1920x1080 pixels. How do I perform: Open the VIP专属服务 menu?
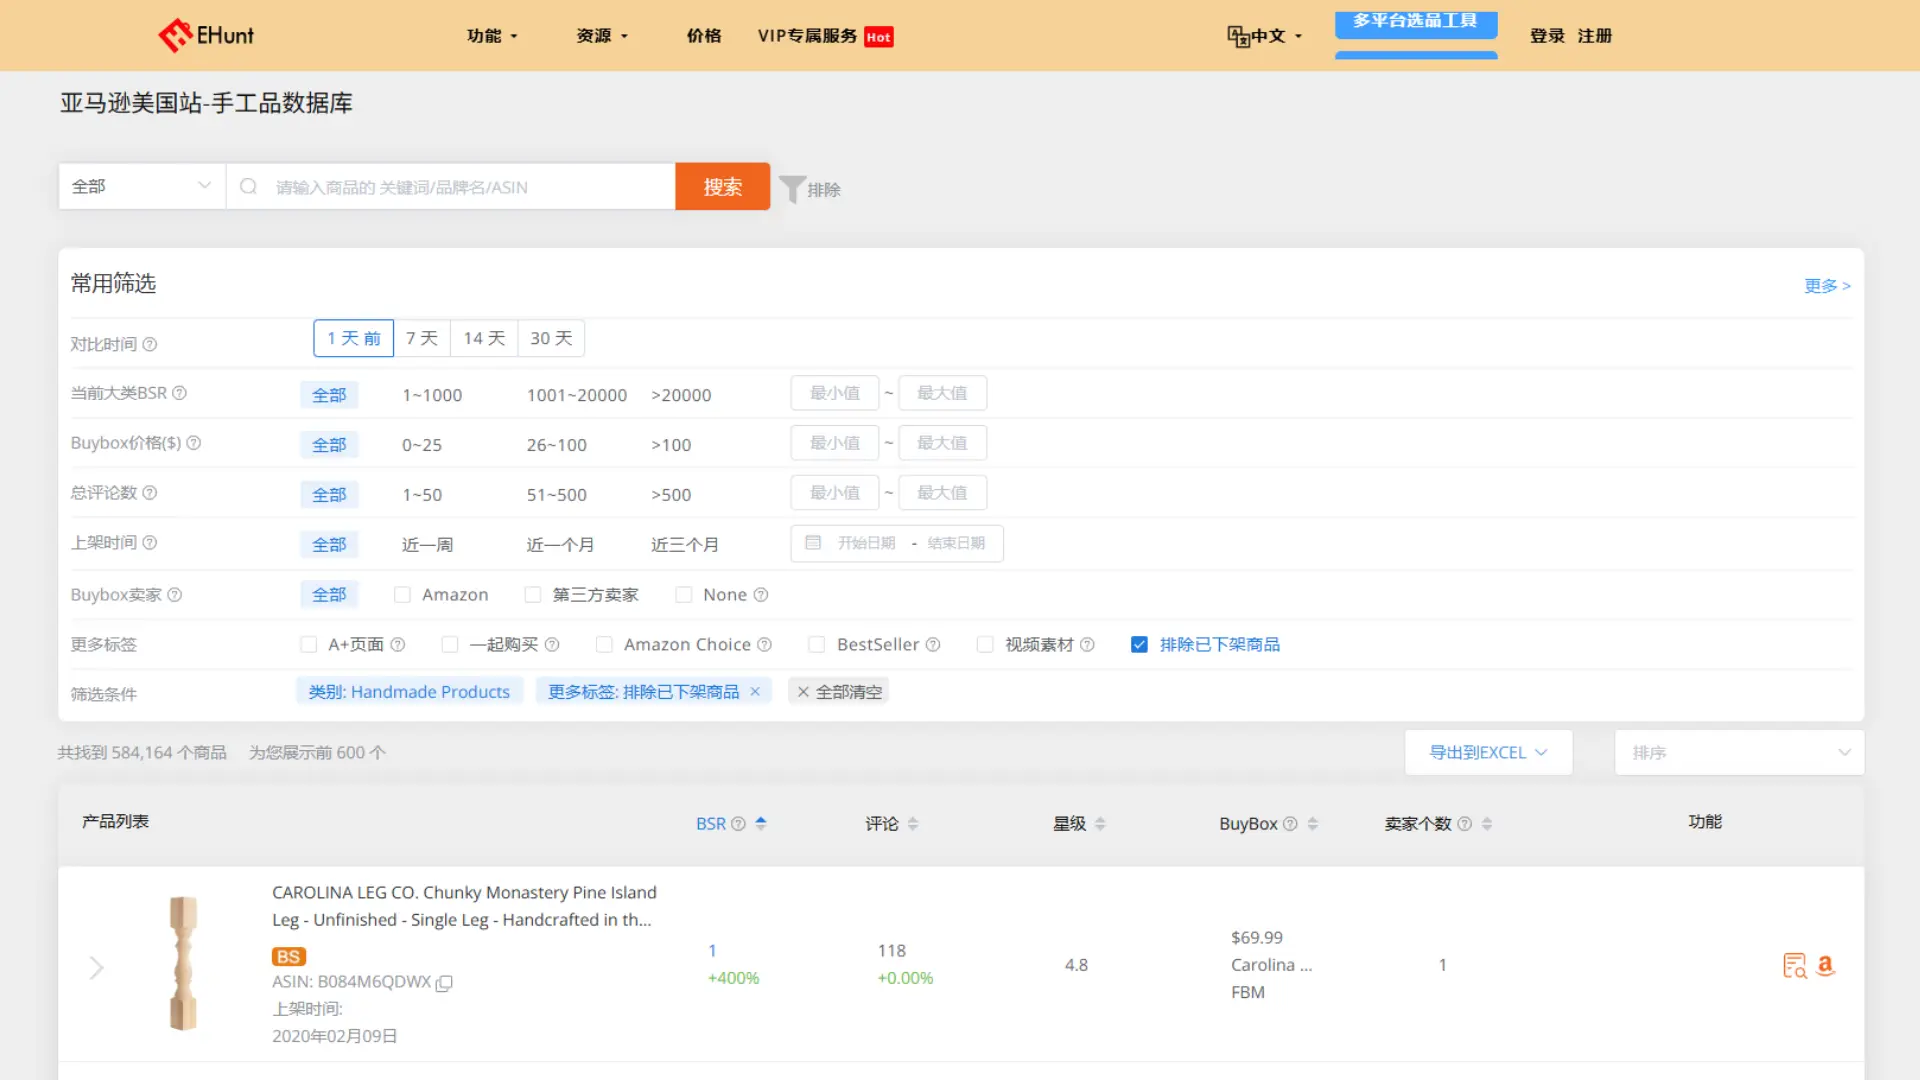click(x=806, y=36)
